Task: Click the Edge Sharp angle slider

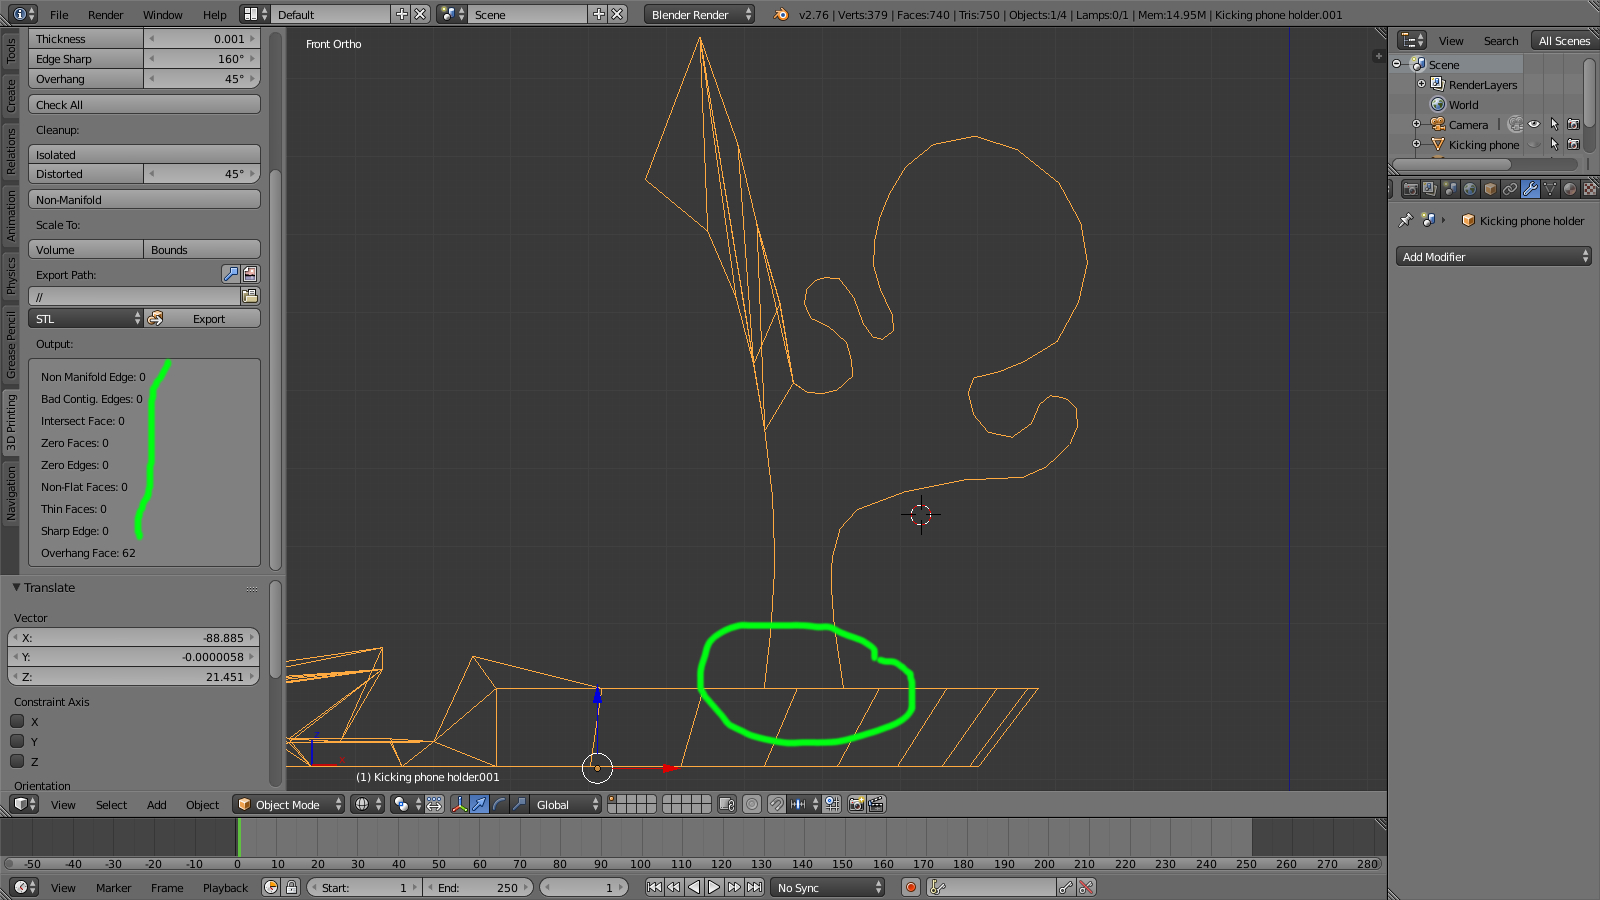Action: (202, 58)
